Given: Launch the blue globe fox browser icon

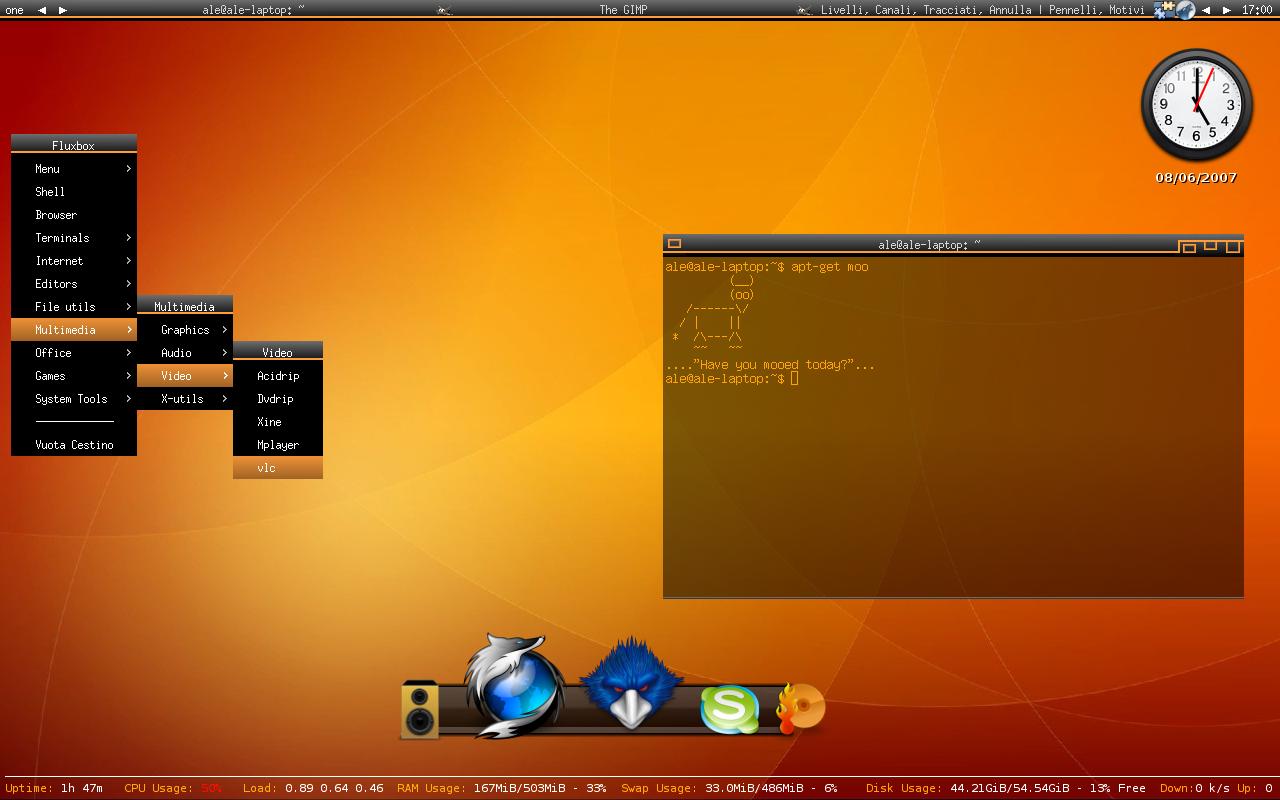Looking at the screenshot, I should click(512, 686).
